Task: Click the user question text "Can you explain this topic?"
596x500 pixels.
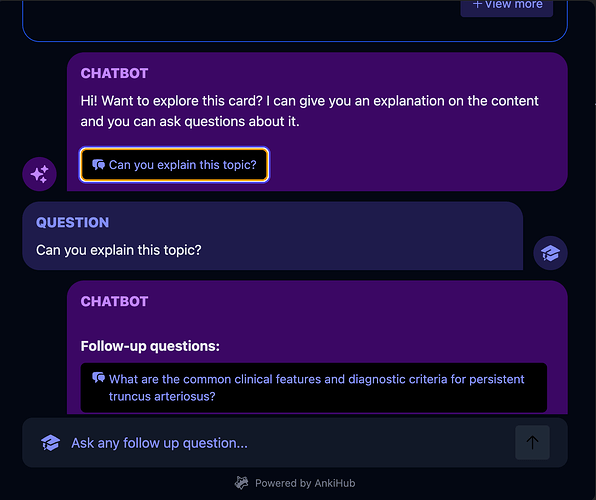Action: tap(119, 250)
